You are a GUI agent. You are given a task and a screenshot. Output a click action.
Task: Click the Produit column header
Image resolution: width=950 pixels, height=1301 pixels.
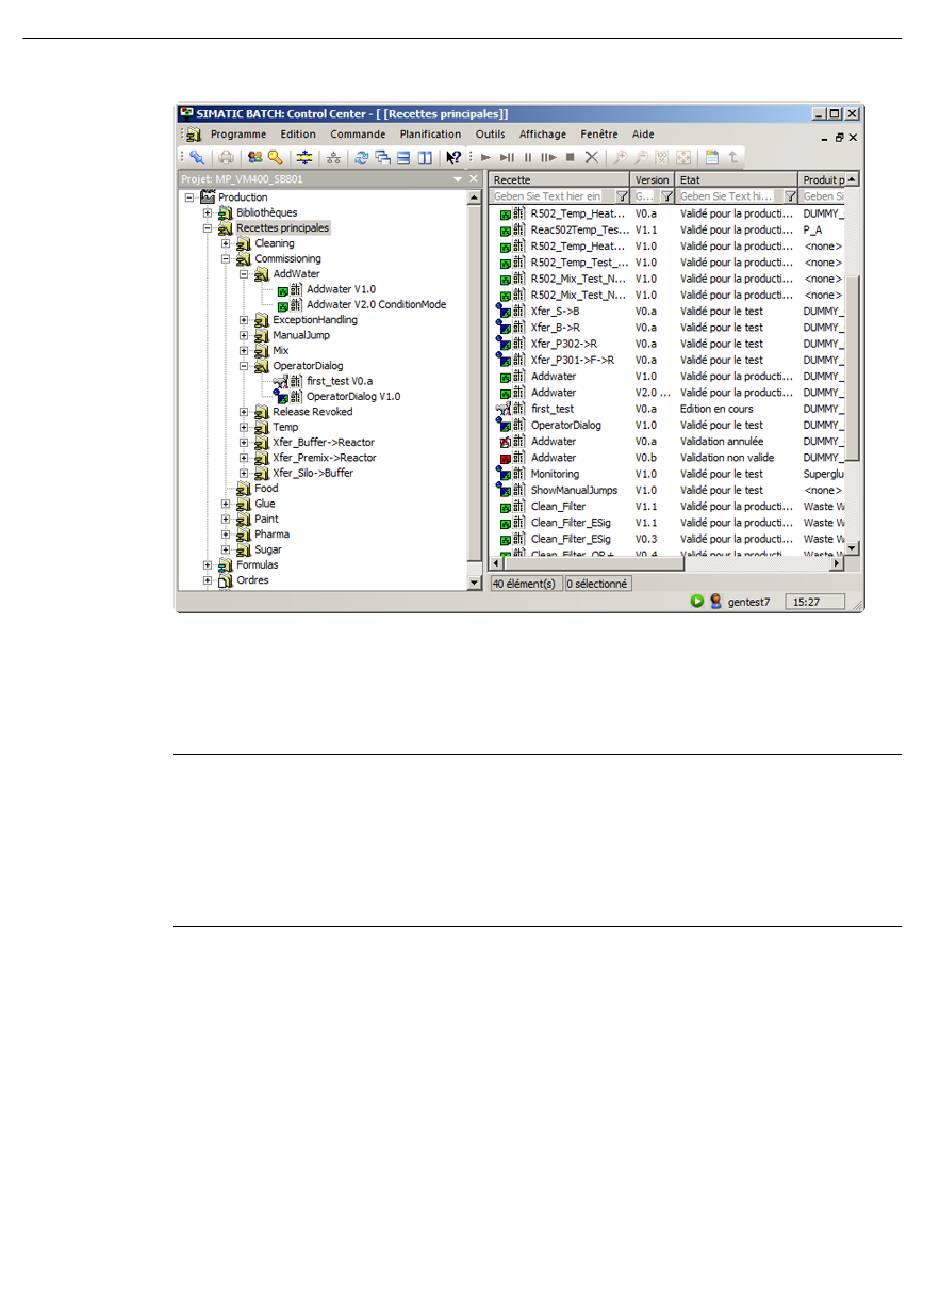[823, 180]
